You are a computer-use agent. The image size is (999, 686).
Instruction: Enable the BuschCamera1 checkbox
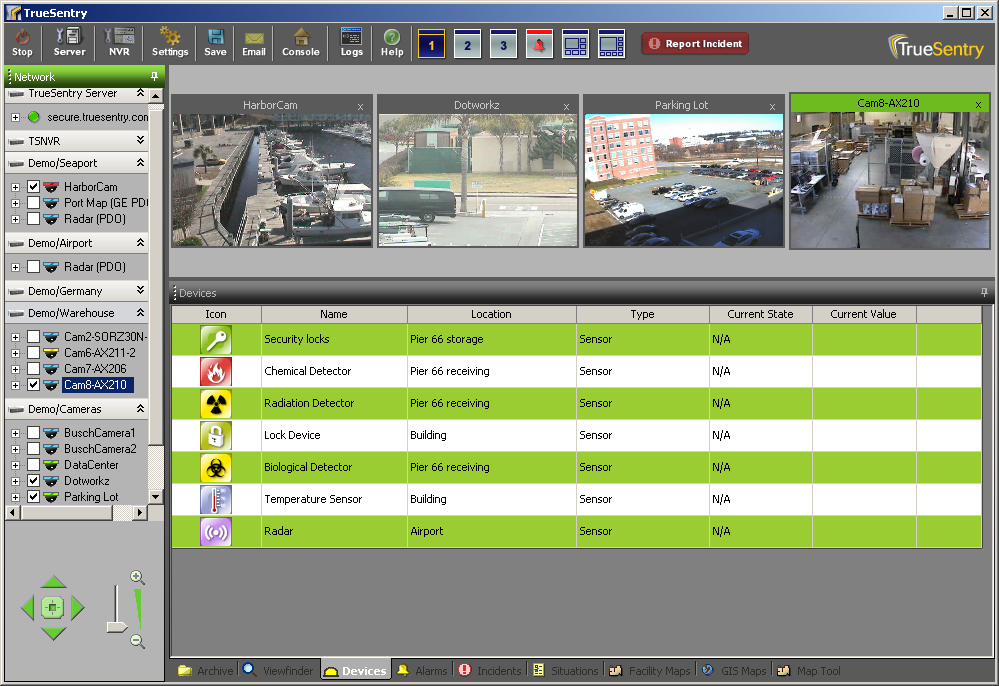34,433
